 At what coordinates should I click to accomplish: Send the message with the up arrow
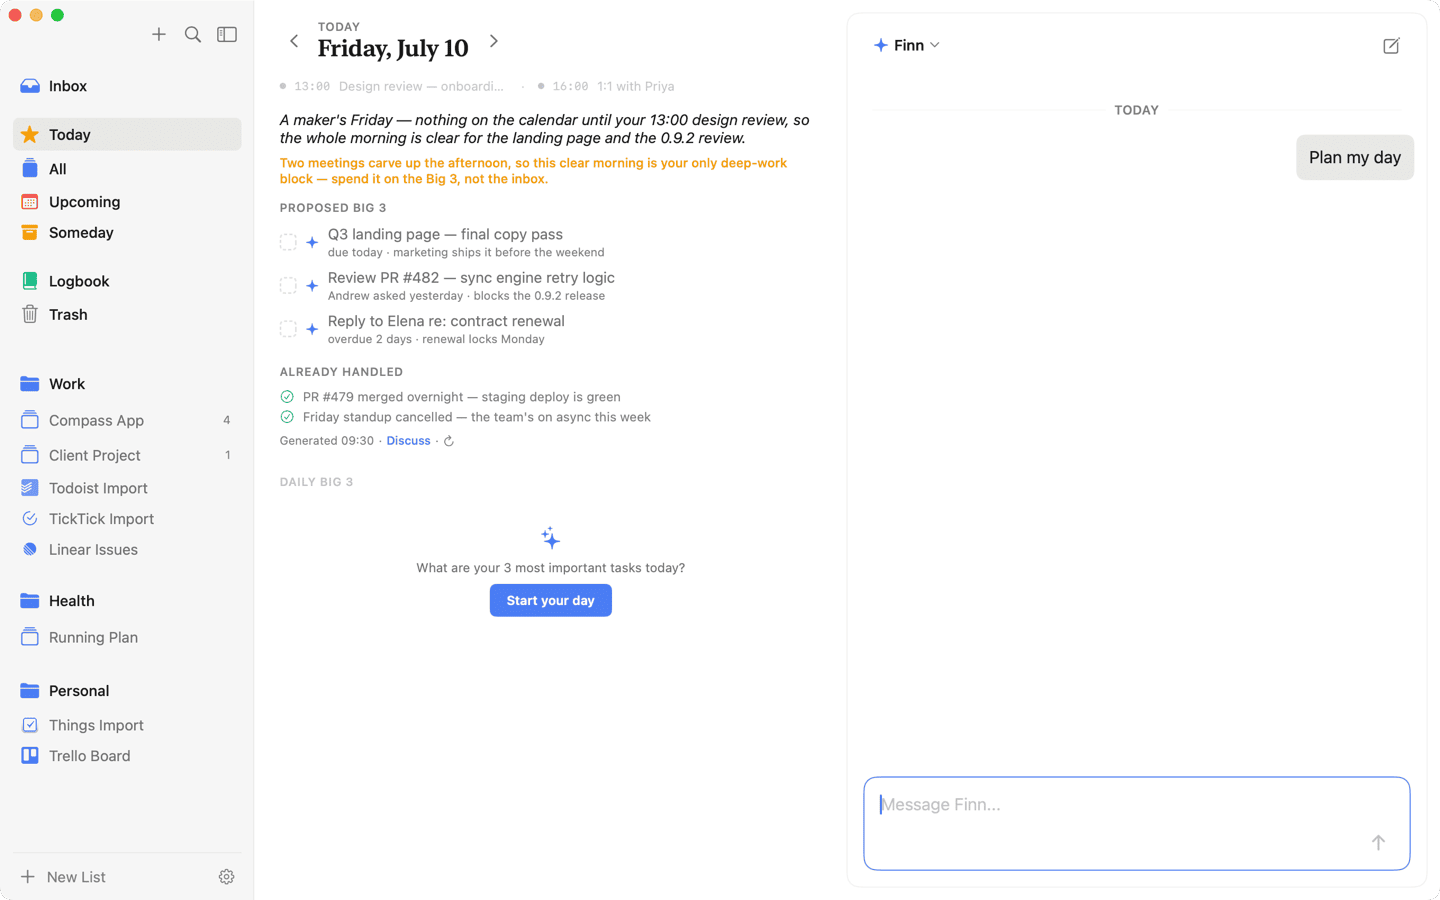point(1378,843)
